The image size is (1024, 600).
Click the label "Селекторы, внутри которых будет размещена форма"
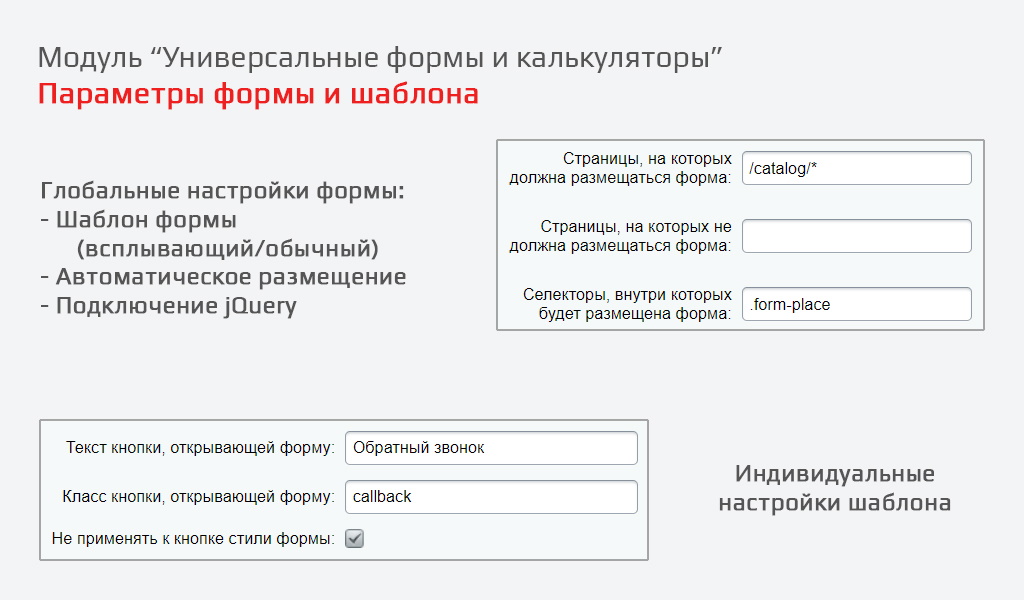click(x=626, y=303)
